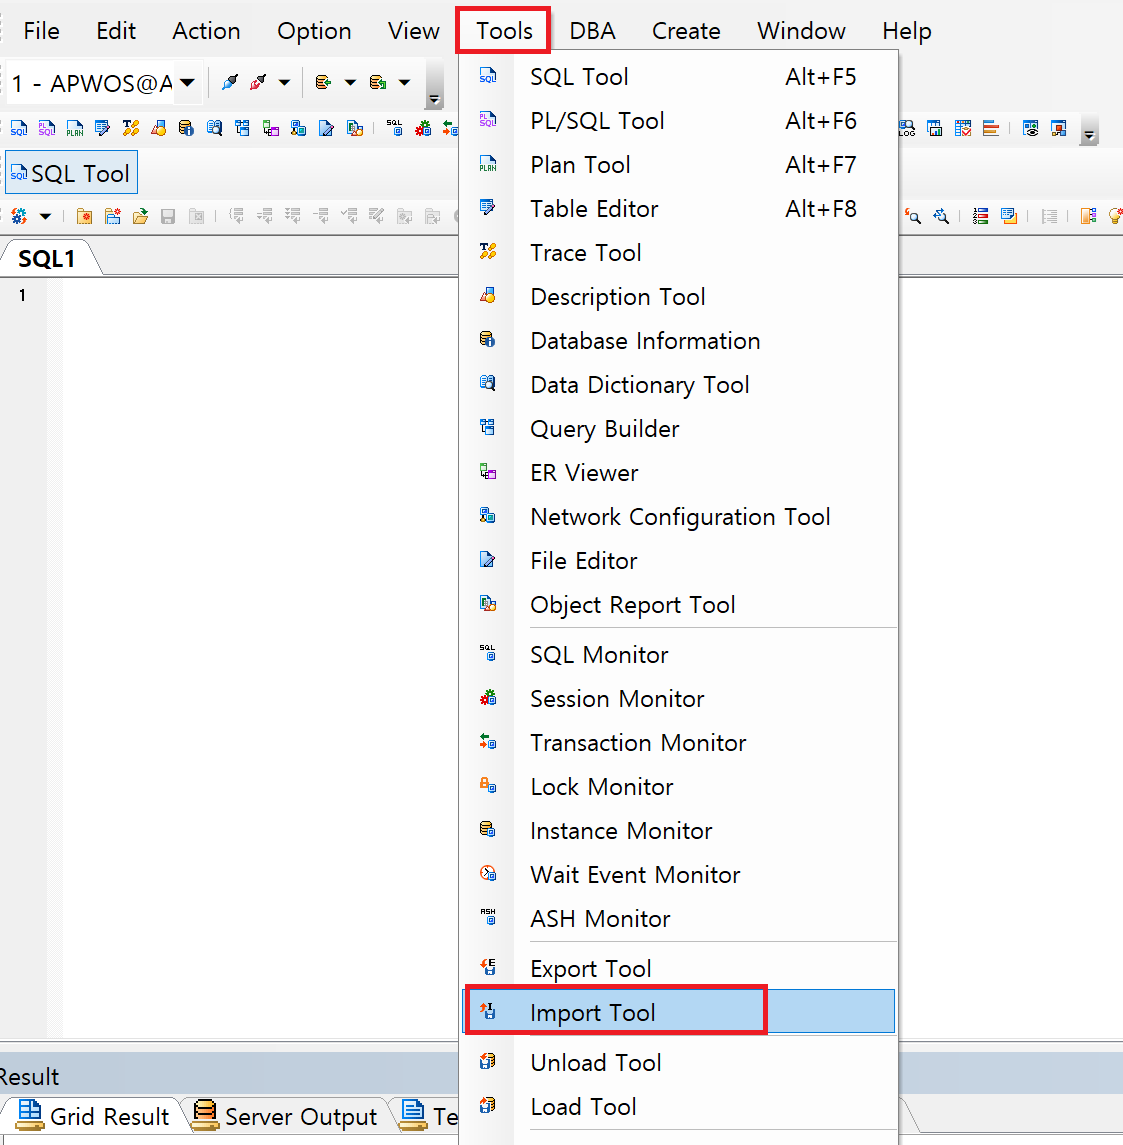Click the Network Configuration toolbar icon
Screen dimensions: 1123x1145
tap(298, 129)
